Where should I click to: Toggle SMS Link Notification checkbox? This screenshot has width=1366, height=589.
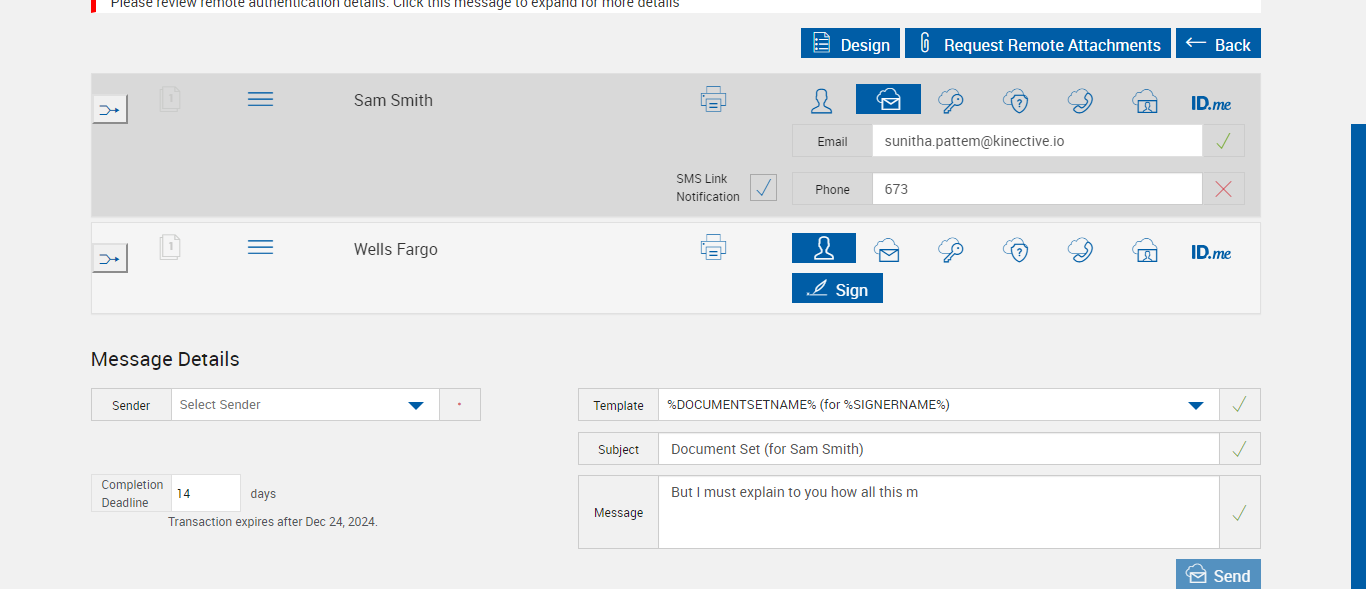pos(763,188)
